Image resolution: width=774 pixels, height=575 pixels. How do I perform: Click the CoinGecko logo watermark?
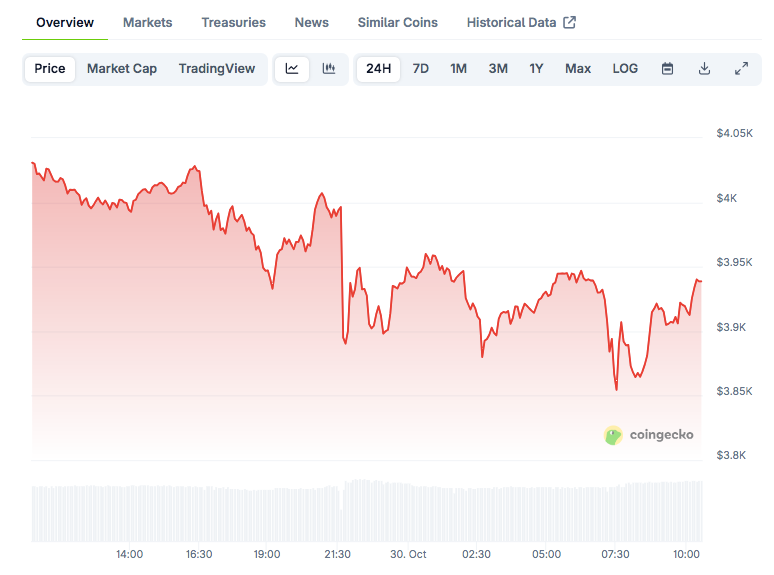(649, 435)
